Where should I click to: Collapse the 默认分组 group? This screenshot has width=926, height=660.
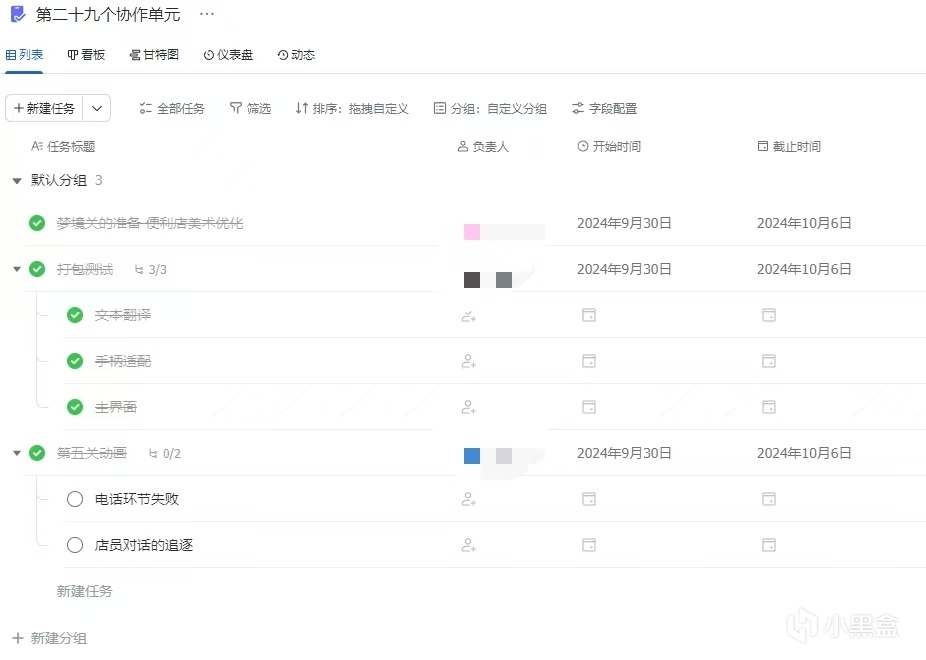[16, 181]
